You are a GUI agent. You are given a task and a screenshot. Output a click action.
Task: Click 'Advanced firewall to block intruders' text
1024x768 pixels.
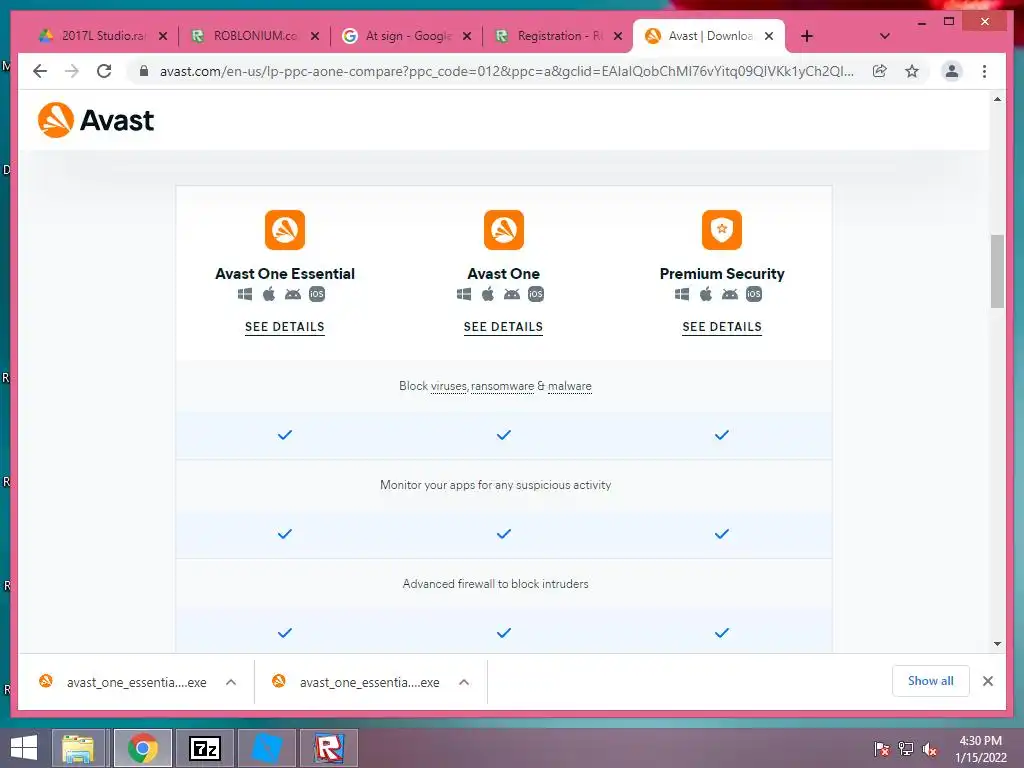tap(496, 584)
